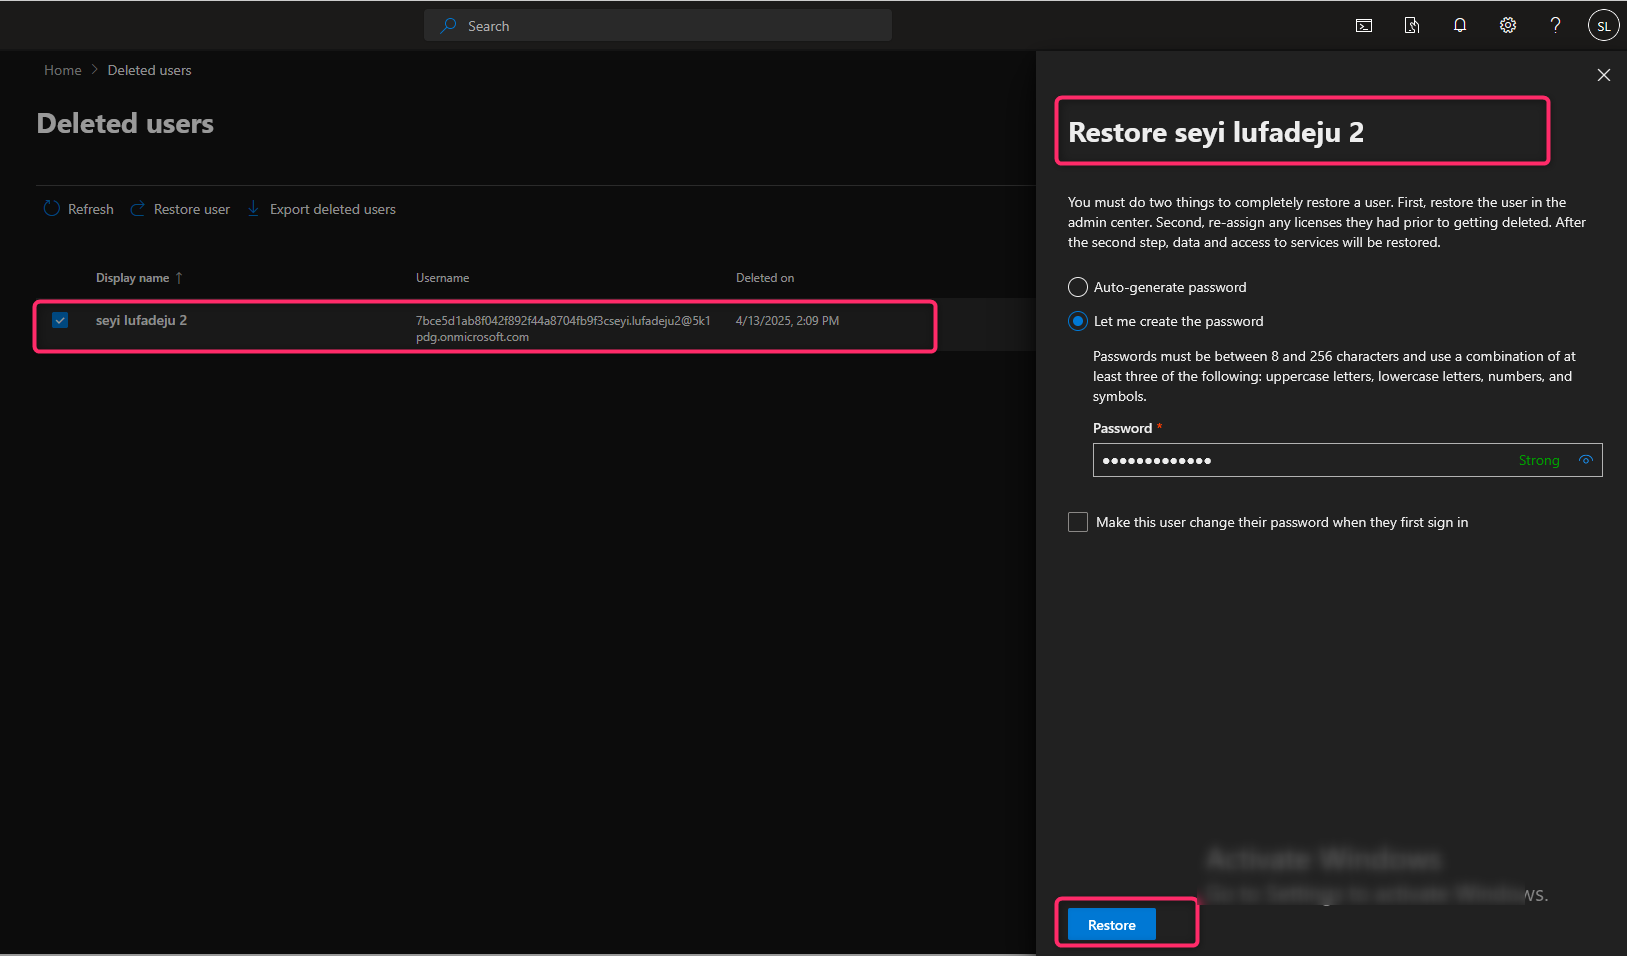Click the Username column header

443,278
